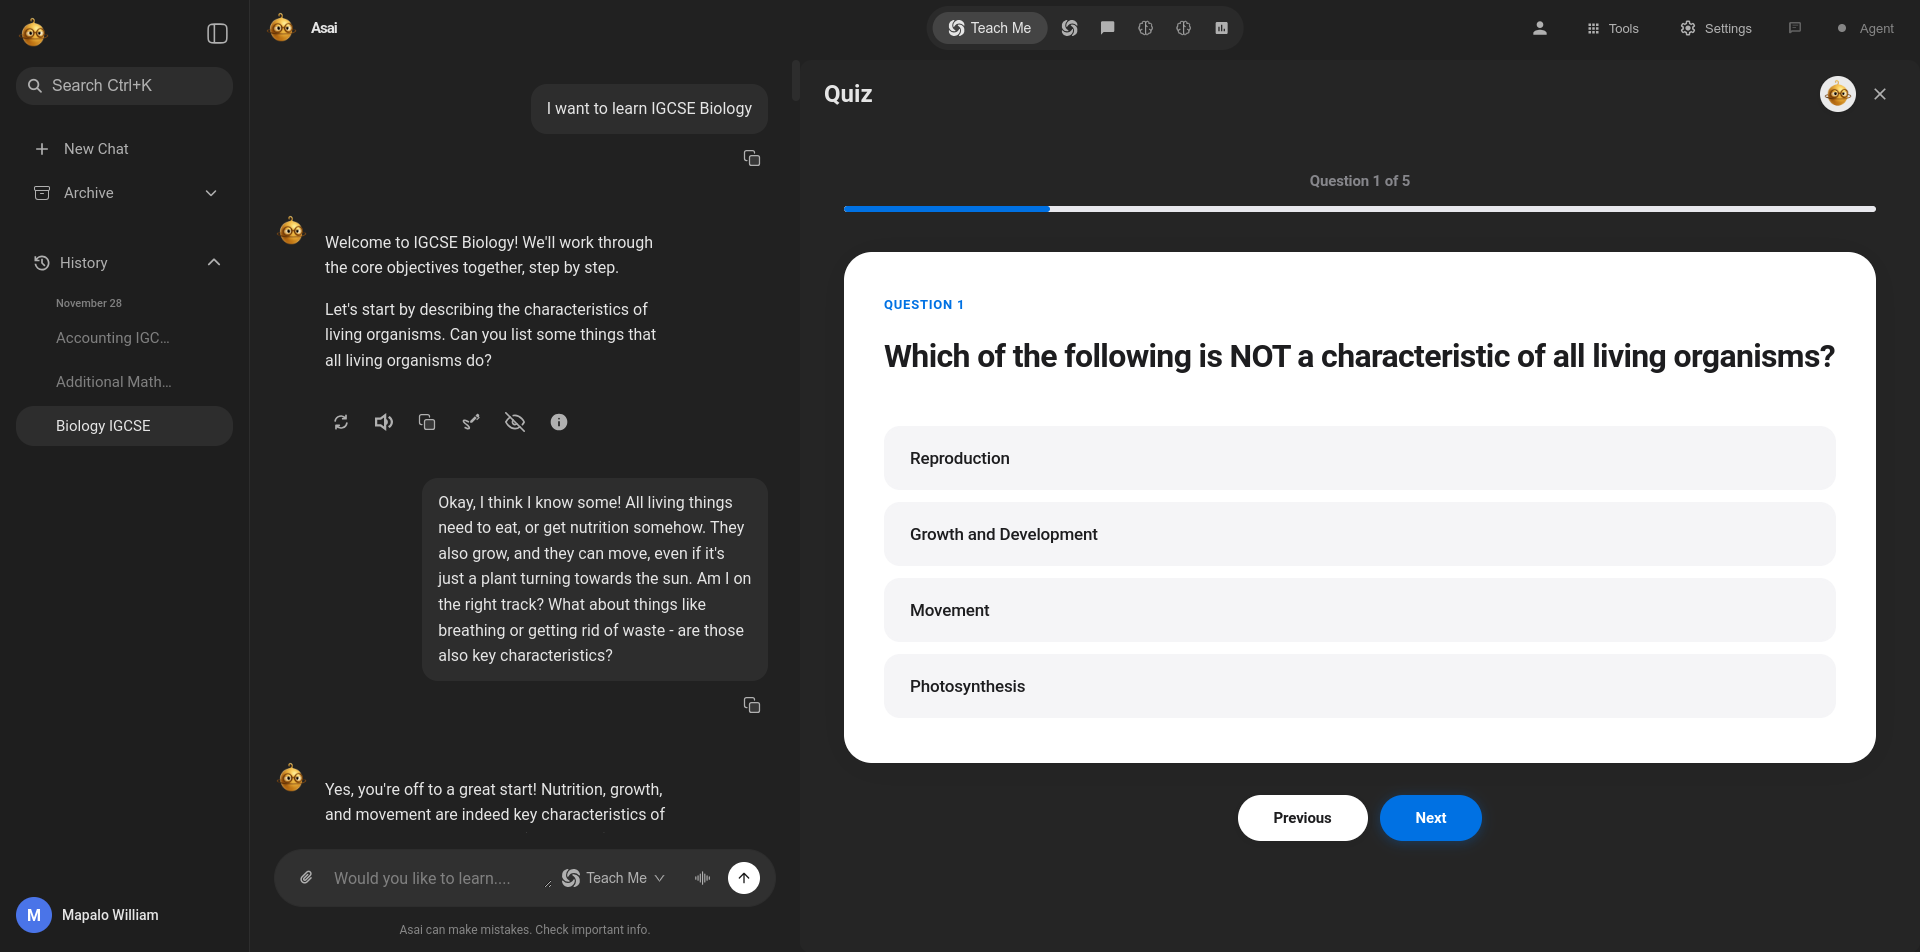Open Settings from the top bar
This screenshot has width=1920, height=952.
coord(1716,27)
